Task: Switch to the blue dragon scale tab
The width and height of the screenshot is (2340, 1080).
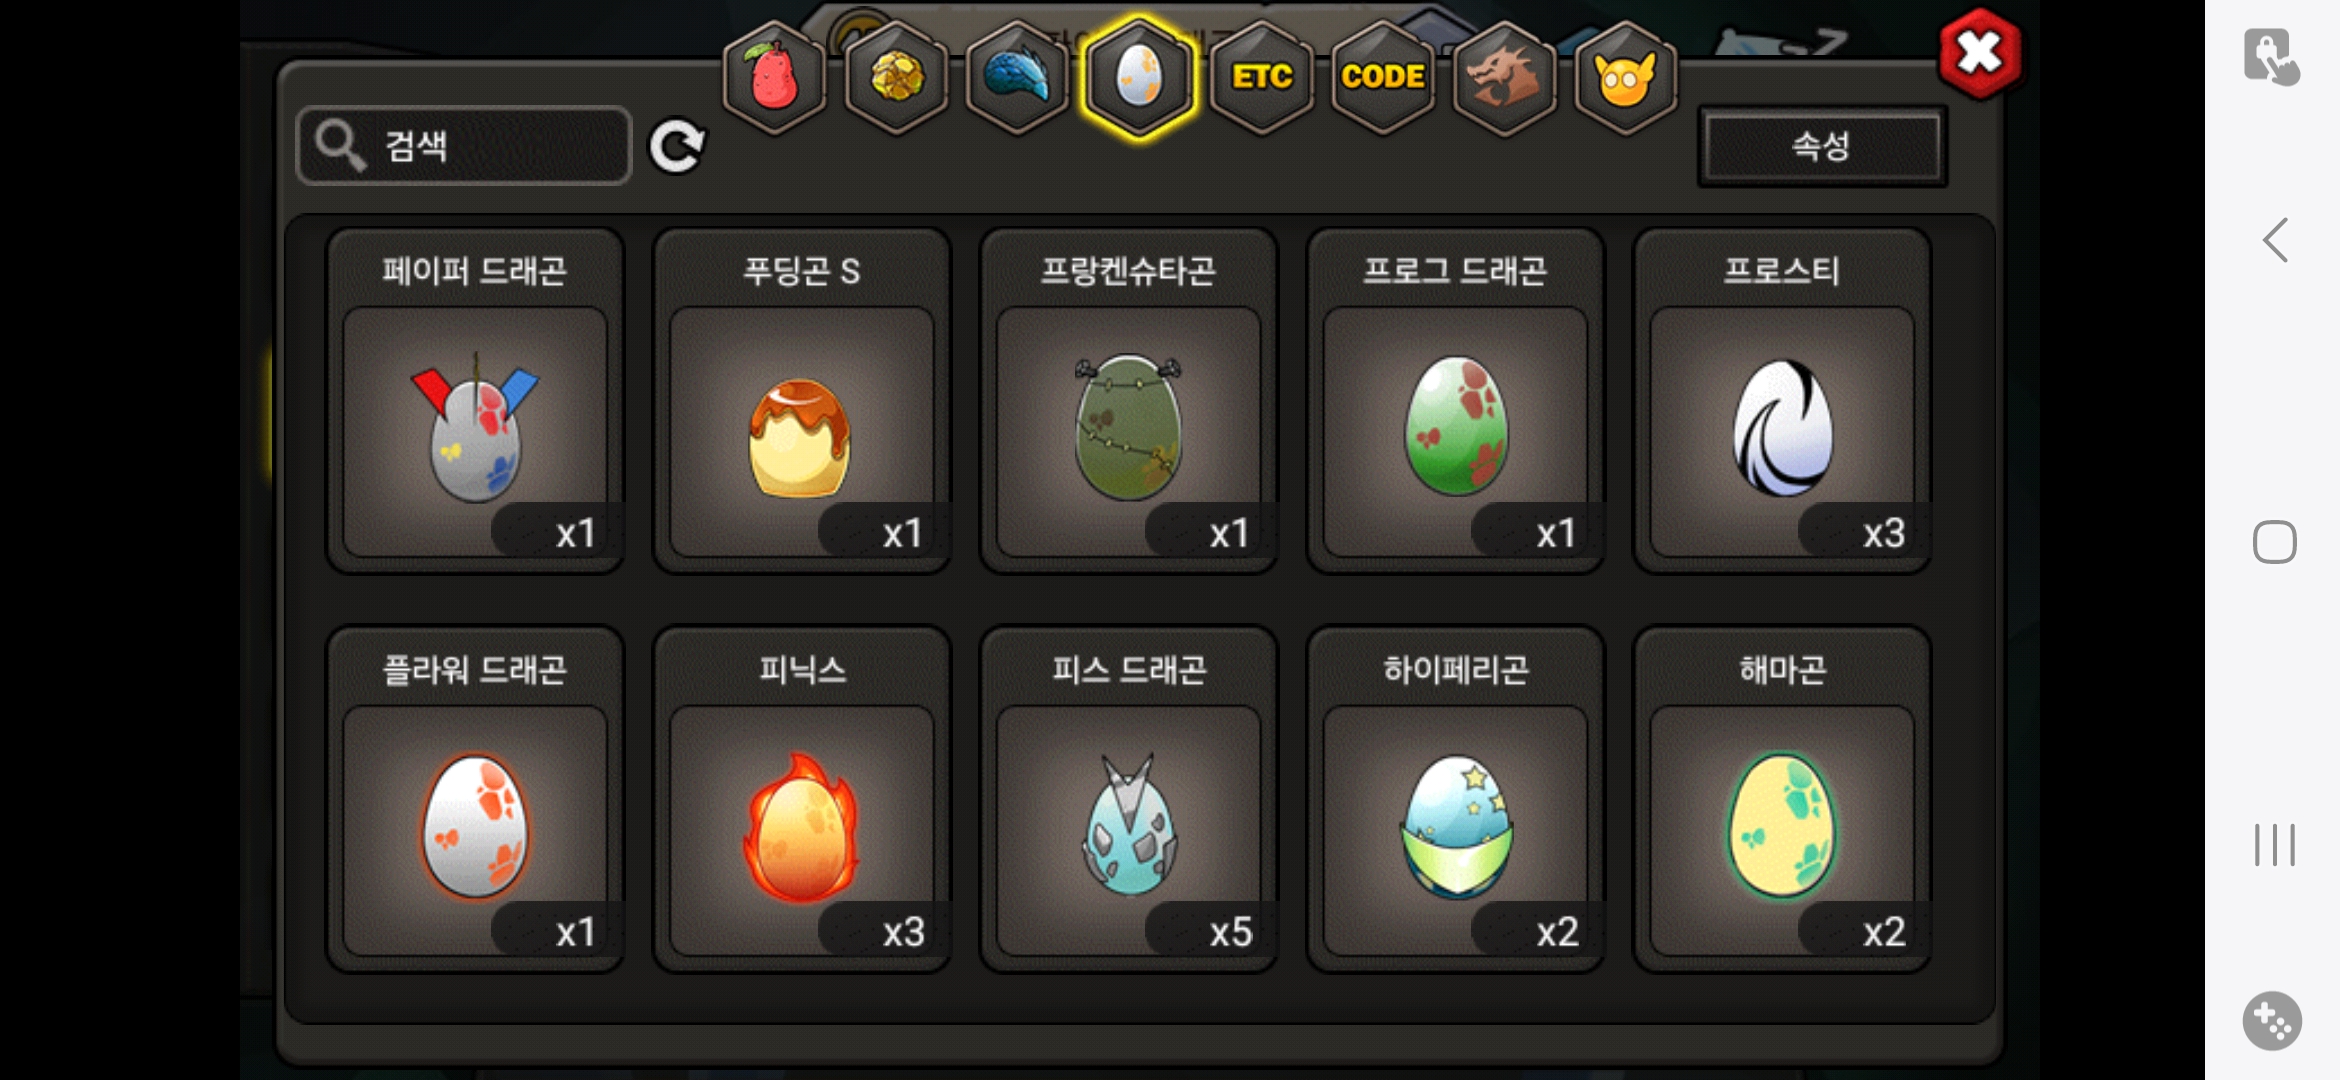Action: (1017, 77)
